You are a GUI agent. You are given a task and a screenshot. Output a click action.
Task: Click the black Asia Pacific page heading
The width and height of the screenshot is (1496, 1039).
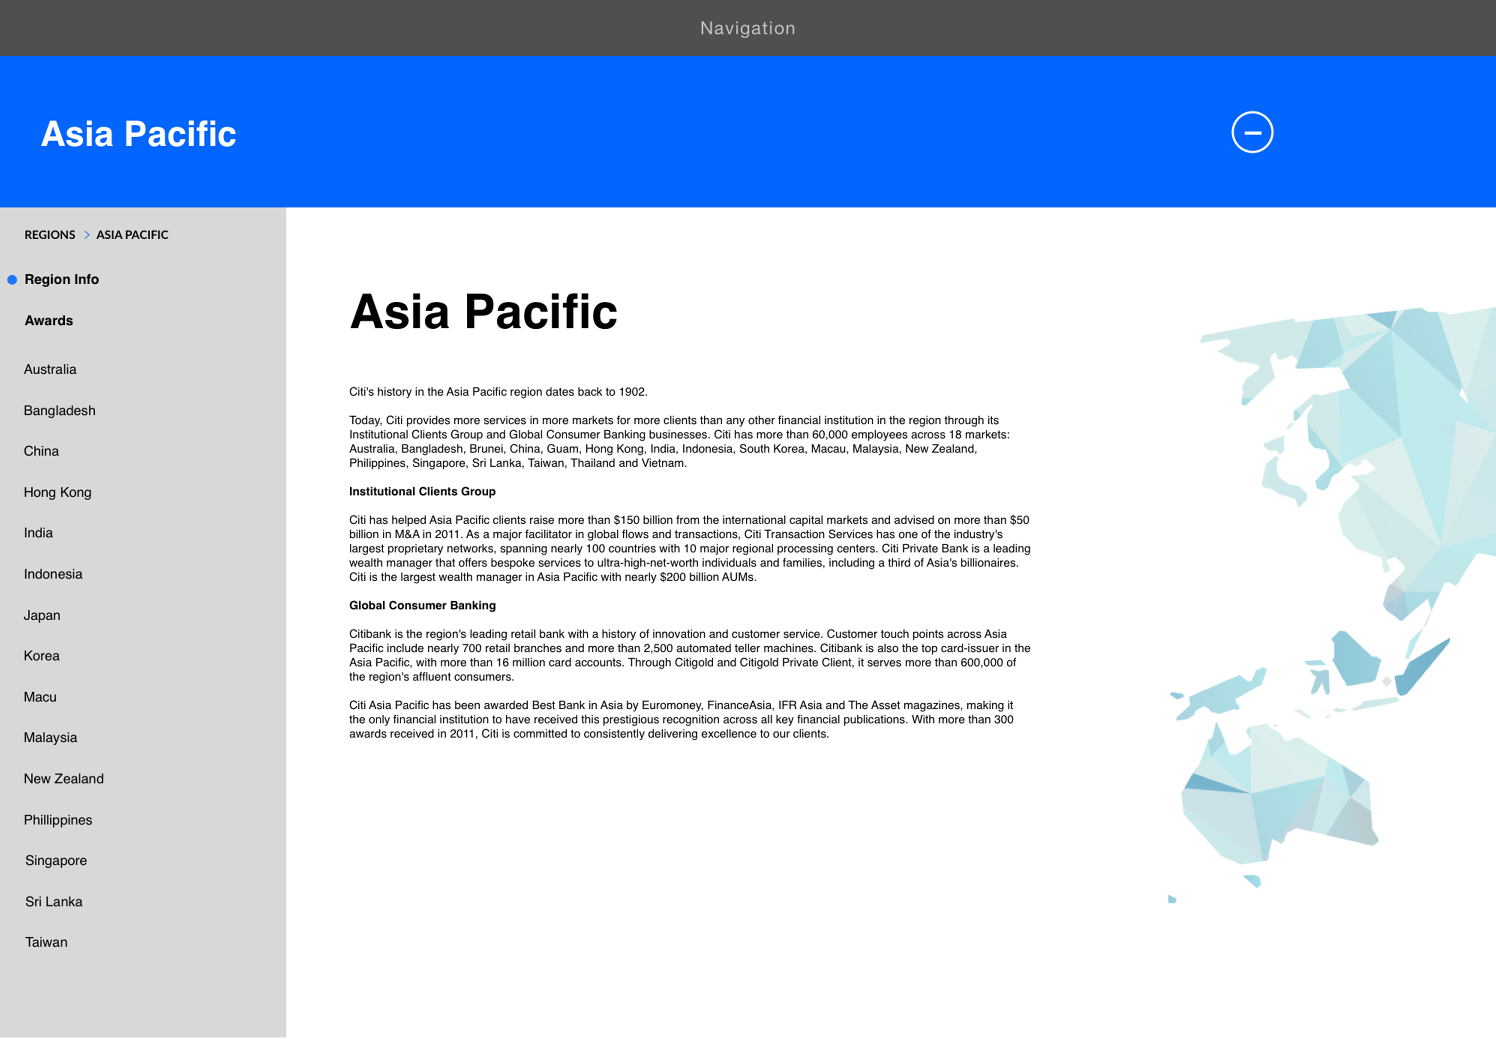click(483, 312)
